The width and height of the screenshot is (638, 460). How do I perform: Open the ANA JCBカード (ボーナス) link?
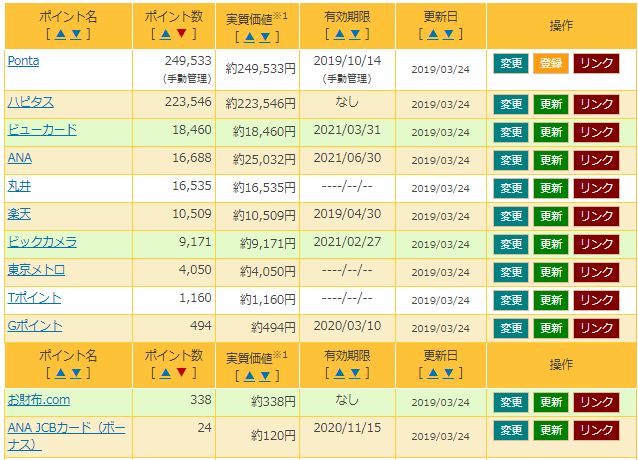(x=66, y=436)
